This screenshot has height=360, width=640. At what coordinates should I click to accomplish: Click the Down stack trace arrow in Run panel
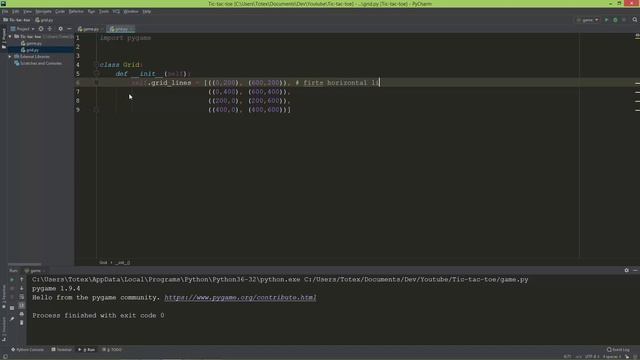22,288
